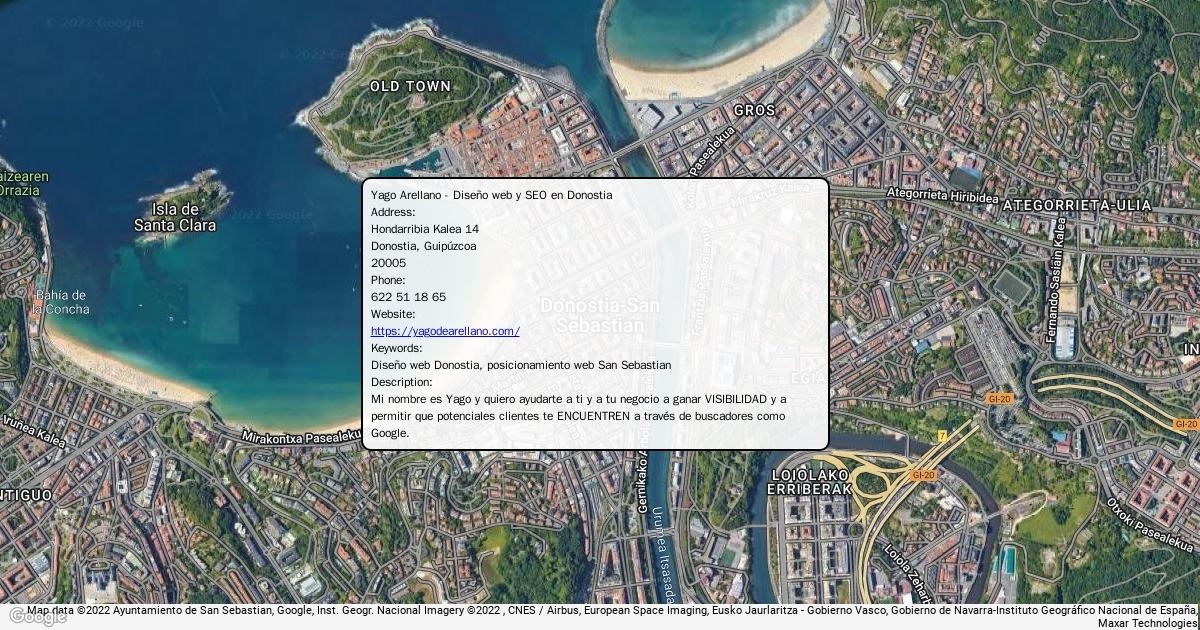Click the Google logo on the map
This screenshot has width=1200, height=630.
point(37,616)
